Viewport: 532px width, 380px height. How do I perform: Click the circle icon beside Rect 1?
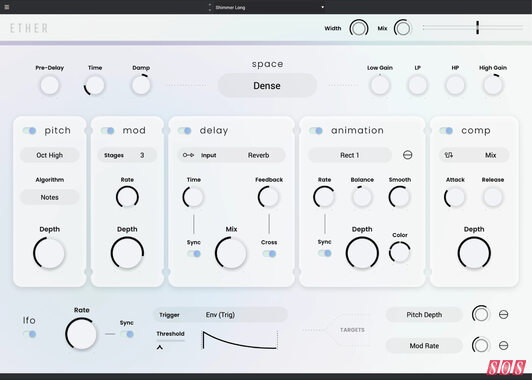pos(407,155)
